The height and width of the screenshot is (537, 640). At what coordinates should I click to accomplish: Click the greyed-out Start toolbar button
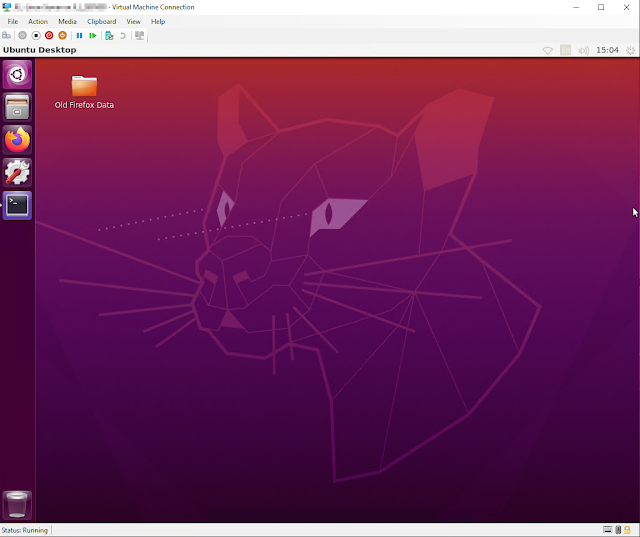tap(22, 36)
